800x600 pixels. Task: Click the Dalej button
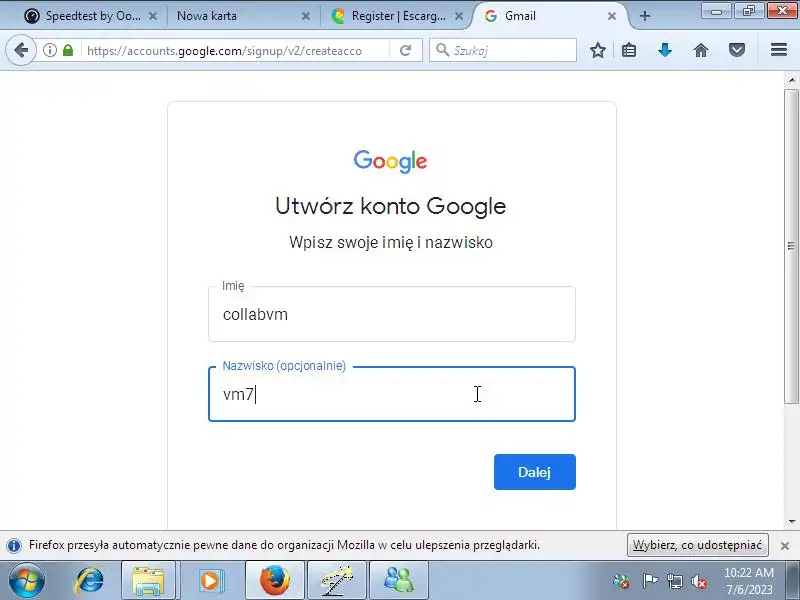pyautogui.click(x=535, y=472)
